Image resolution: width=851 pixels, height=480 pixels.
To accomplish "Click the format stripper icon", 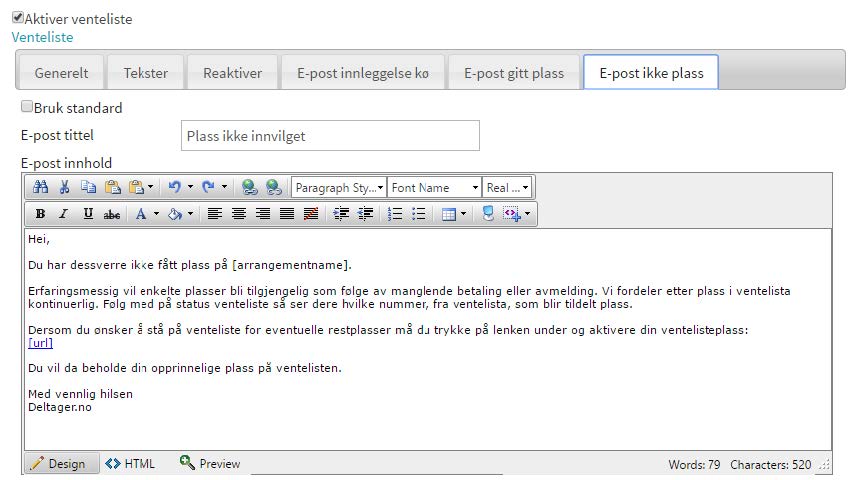I will (x=488, y=214).
